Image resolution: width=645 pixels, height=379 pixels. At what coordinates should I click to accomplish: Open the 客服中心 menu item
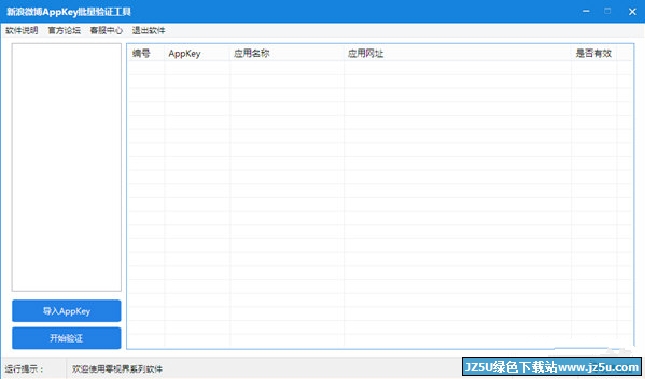tap(106, 30)
